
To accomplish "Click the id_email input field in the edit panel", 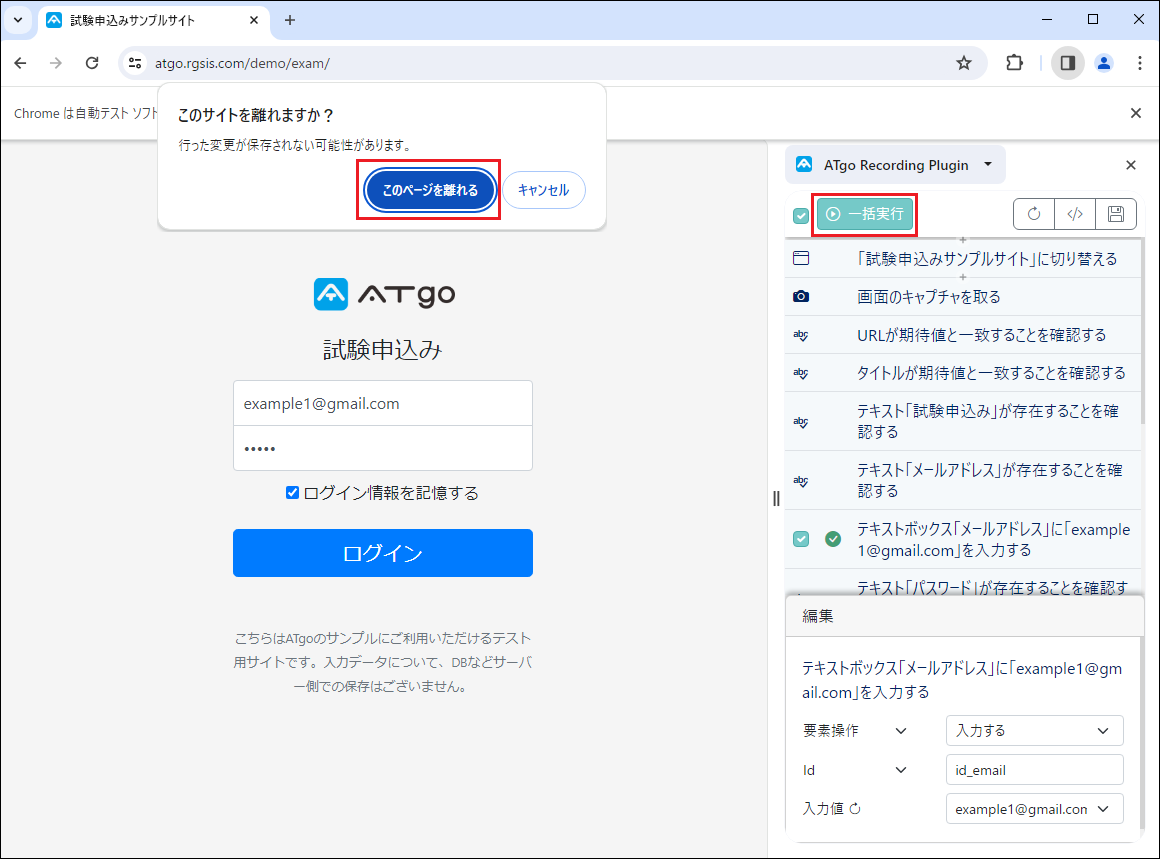I will pyautogui.click(x=1034, y=769).
